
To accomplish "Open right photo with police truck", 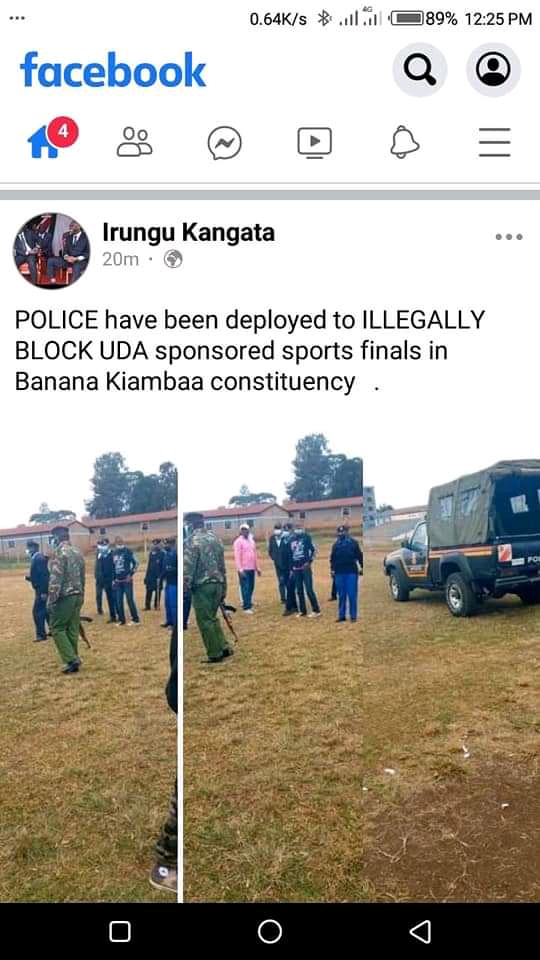I will click(x=362, y=657).
